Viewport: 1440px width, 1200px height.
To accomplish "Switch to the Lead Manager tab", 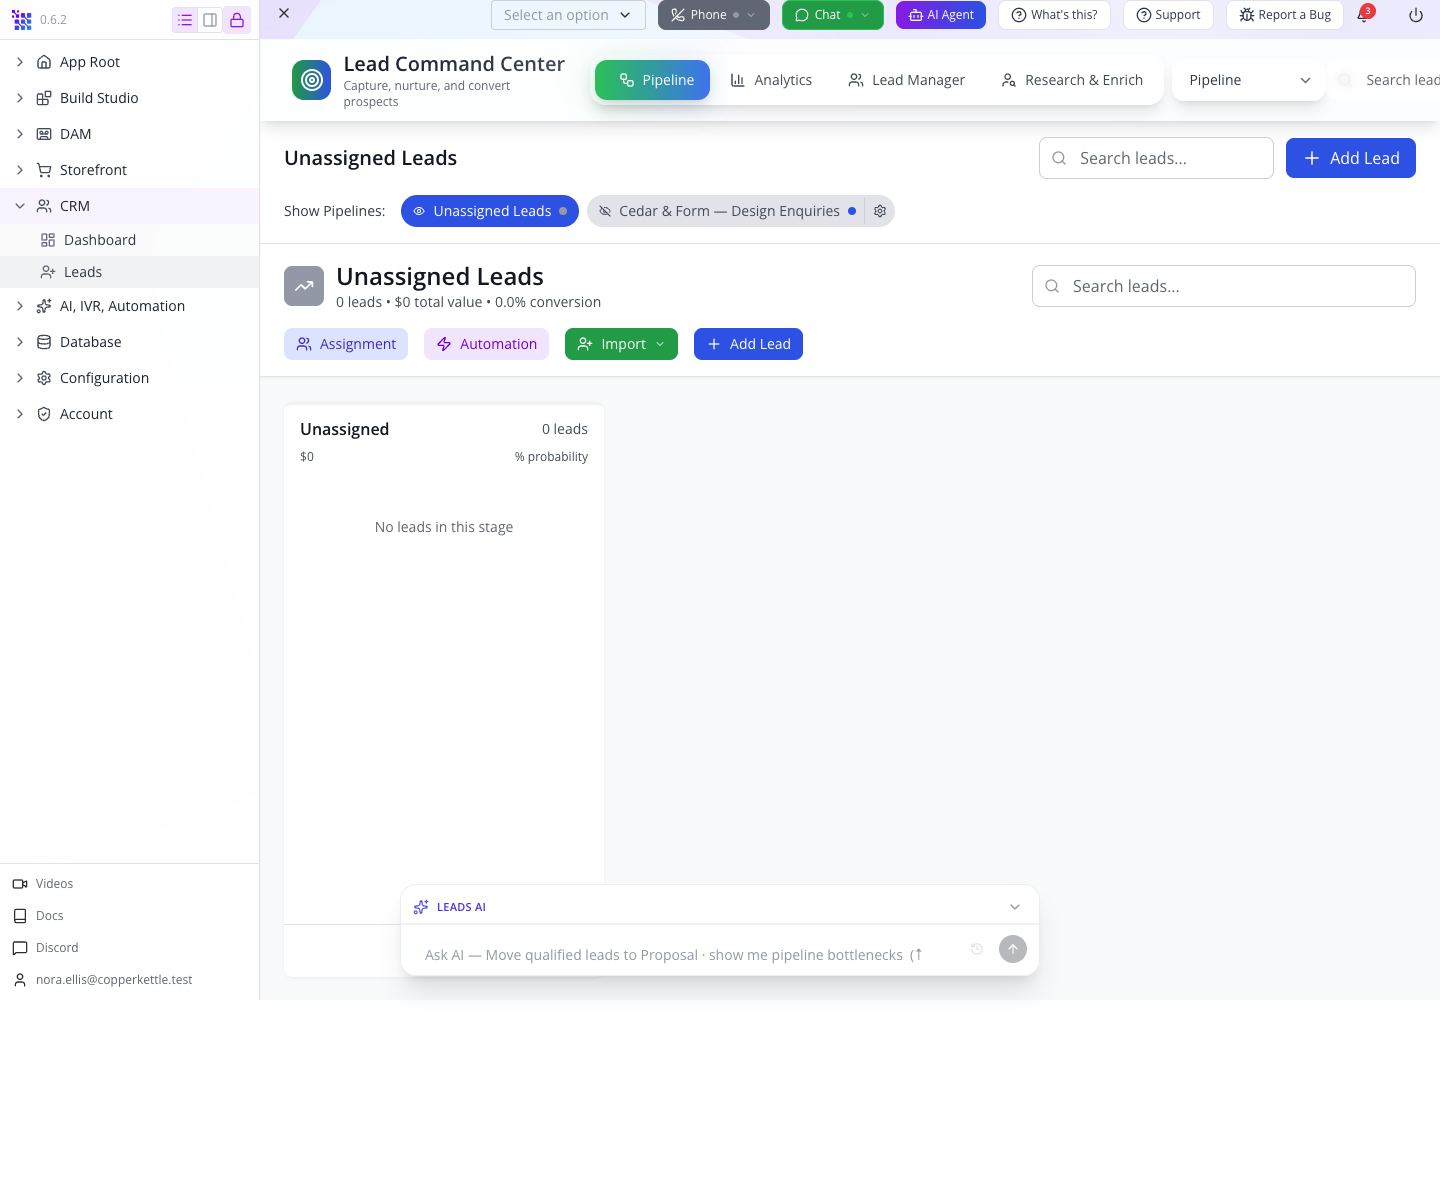I will pos(907,80).
